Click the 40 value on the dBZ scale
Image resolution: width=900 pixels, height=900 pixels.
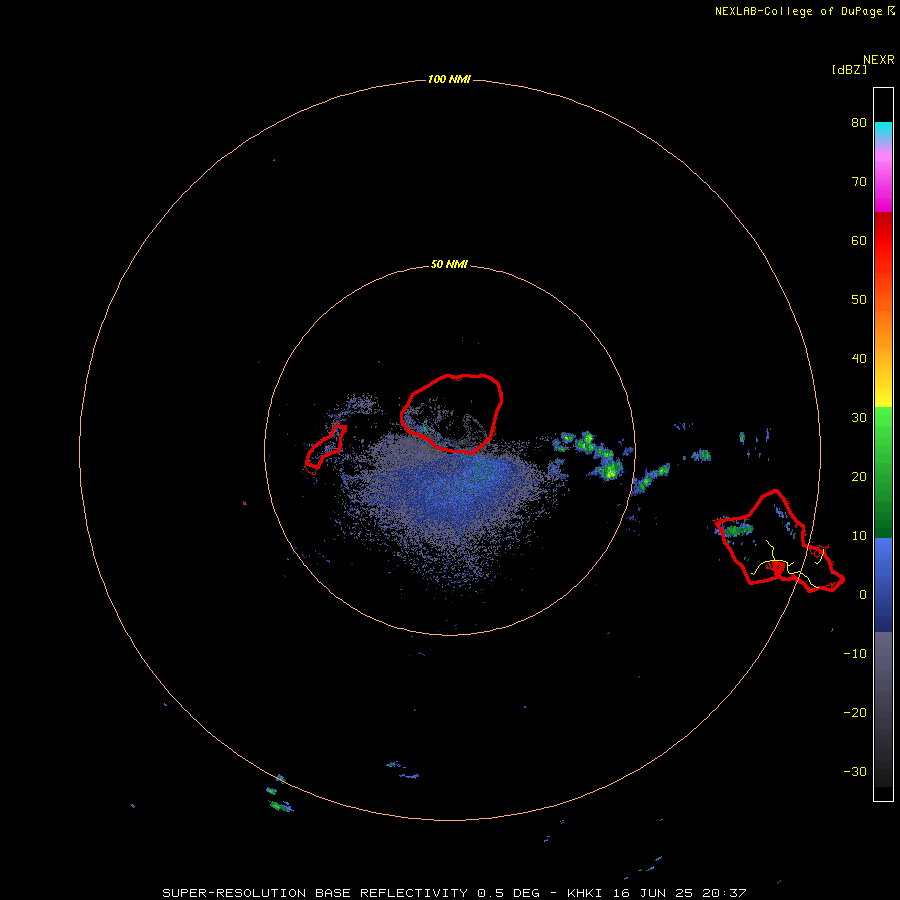coord(859,359)
